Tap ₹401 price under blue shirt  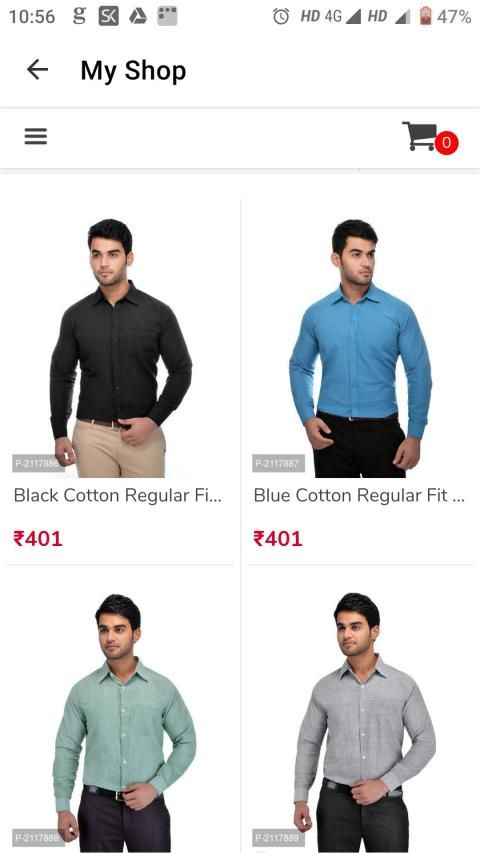pos(278,539)
